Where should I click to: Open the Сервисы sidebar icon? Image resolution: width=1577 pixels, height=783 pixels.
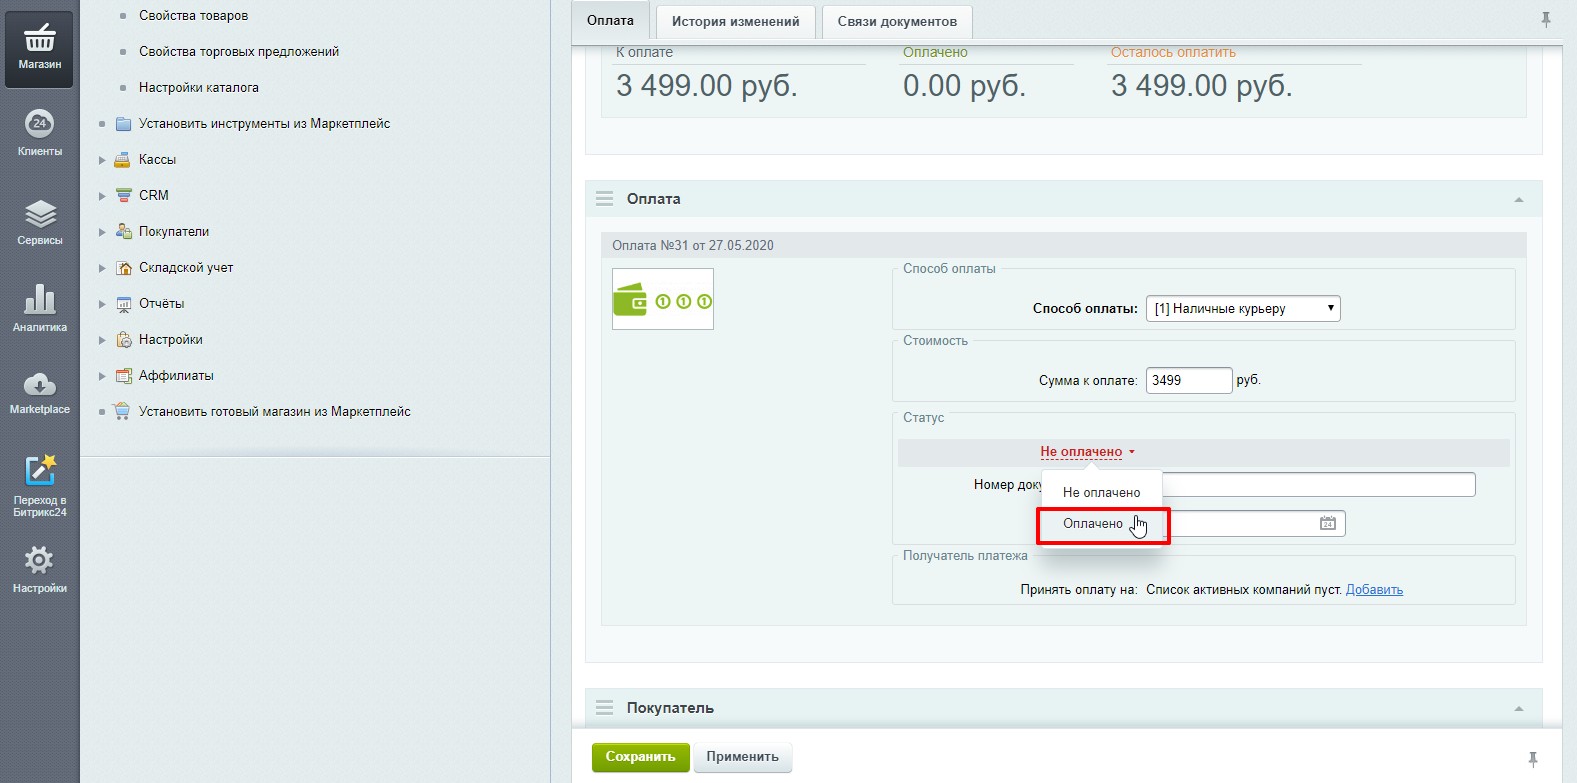point(39,222)
